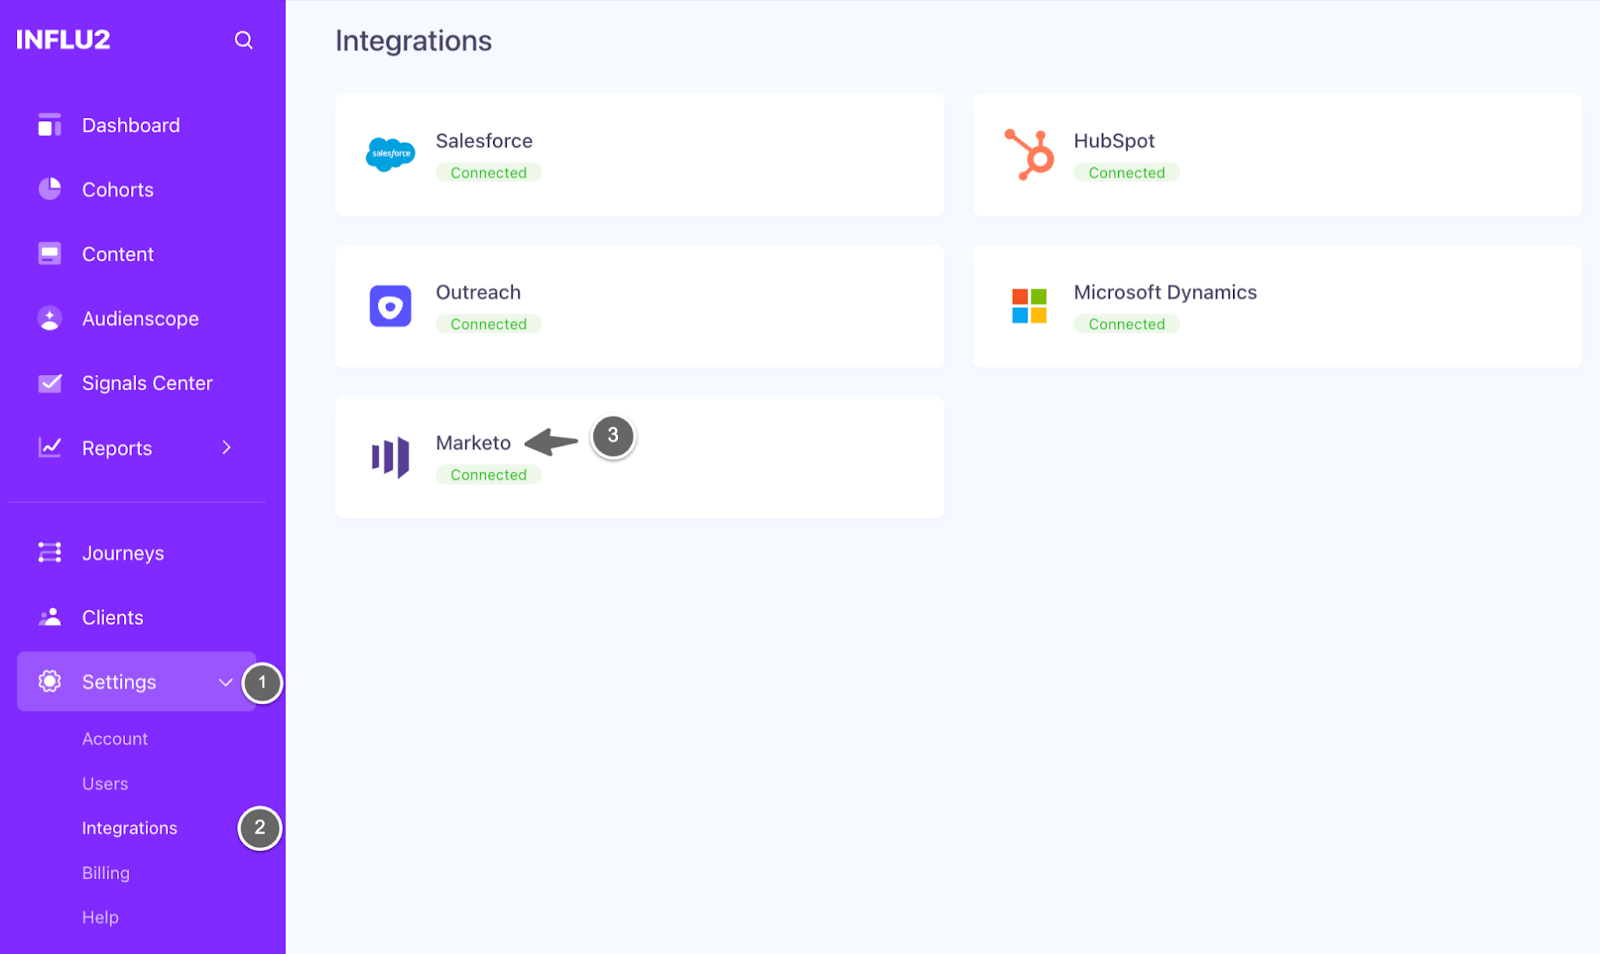
Task: Click the INFLU2 logo
Action: (63, 40)
